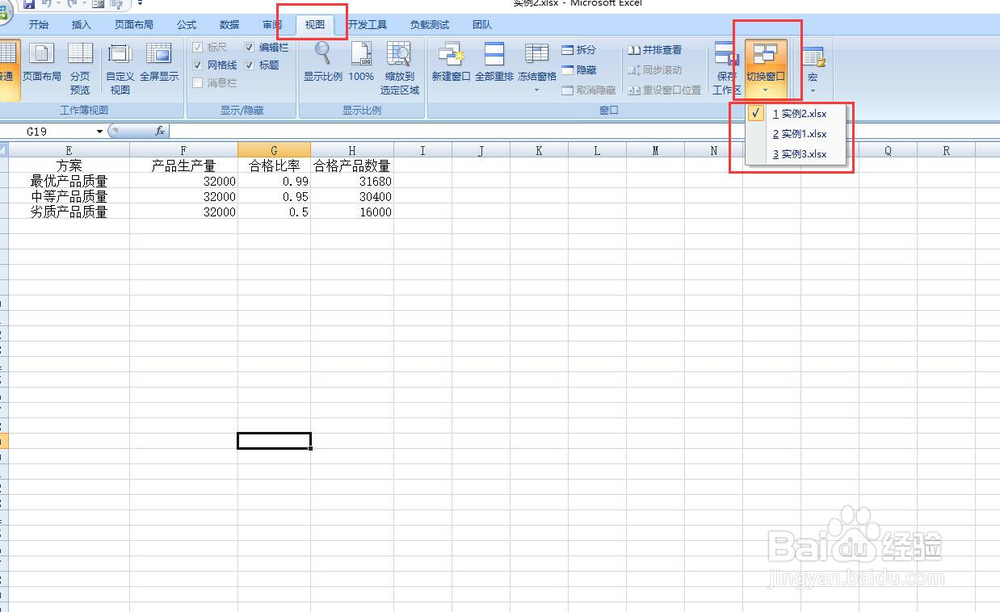Select the View tab
Image resolution: width=1000 pixels, height=612 pixels.
[314, 25]
